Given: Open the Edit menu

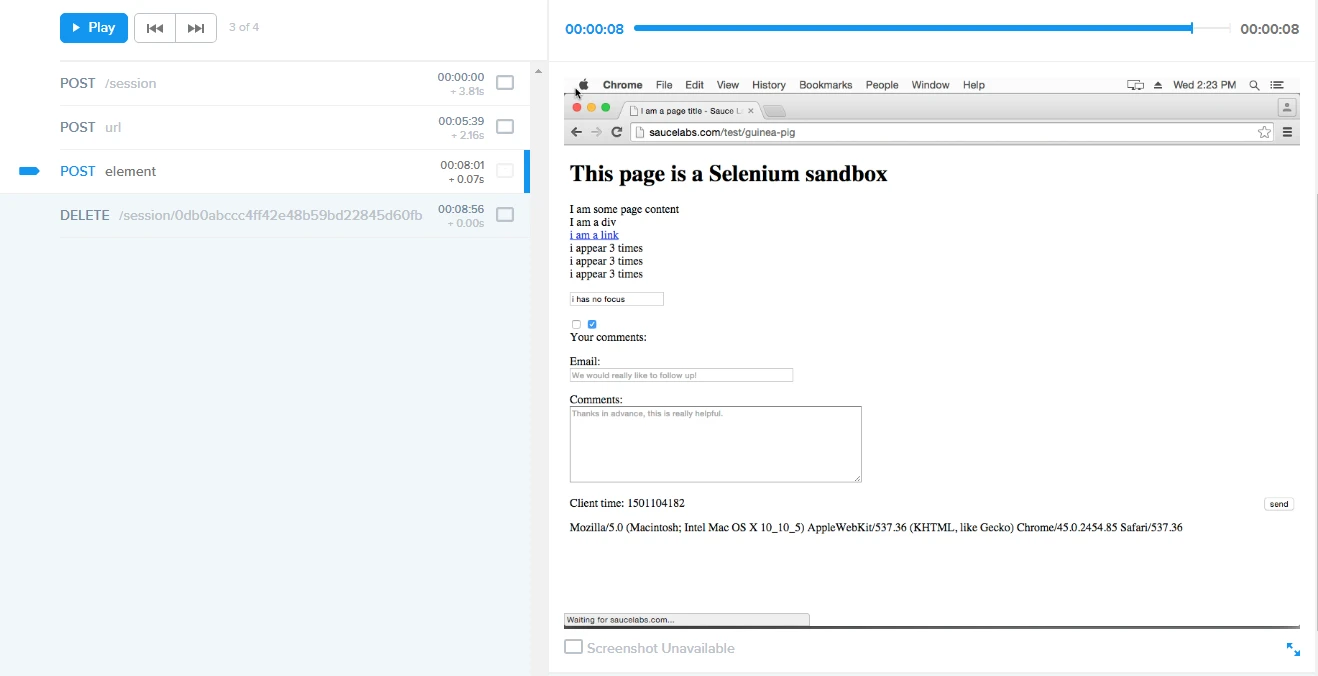Looking at the screenshot, I should tap(694, 85).
